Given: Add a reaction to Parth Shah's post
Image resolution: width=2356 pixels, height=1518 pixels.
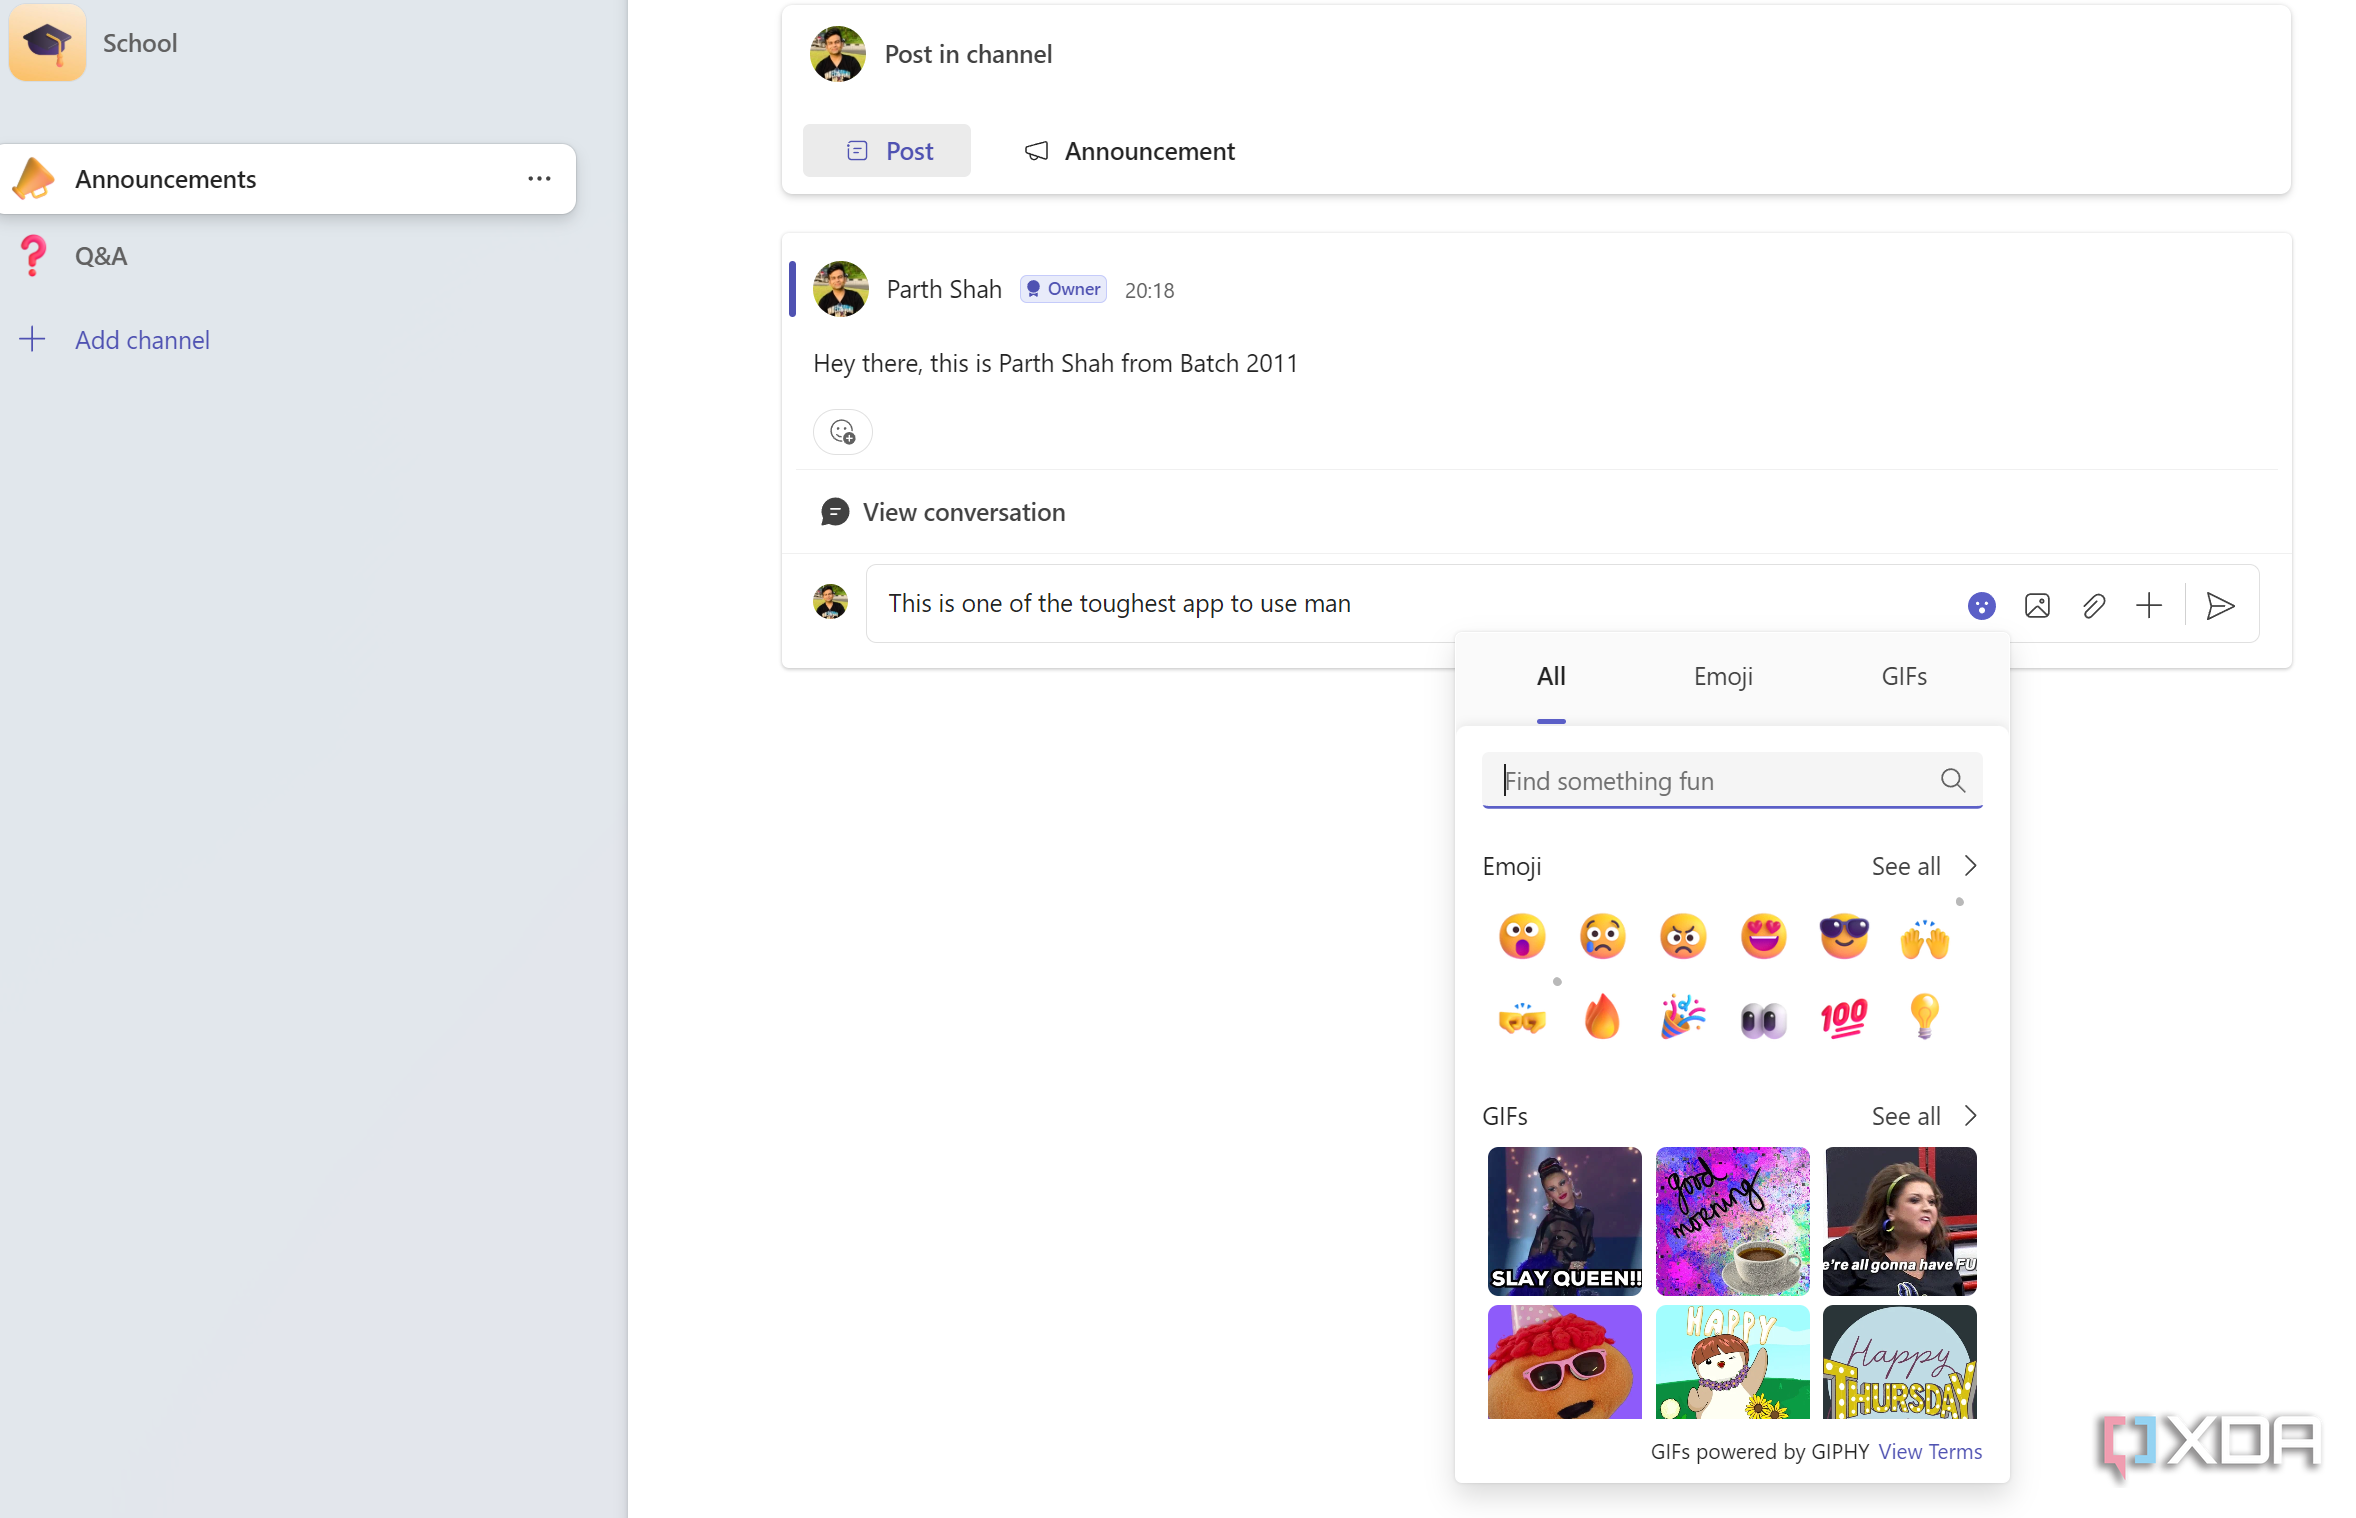Looking at the screenshot, I should [x=843, y=432].
